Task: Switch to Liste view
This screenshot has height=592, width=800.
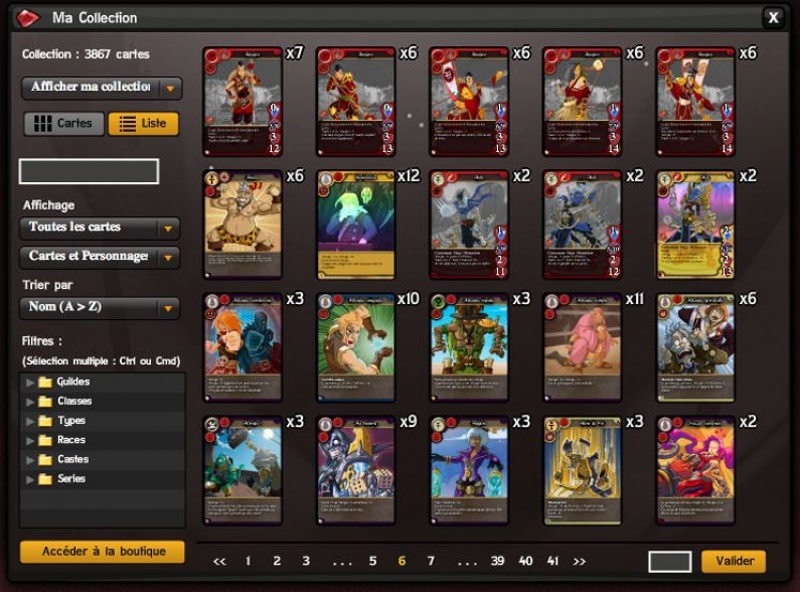Action: pyautogui.click(x=143, y=124)
